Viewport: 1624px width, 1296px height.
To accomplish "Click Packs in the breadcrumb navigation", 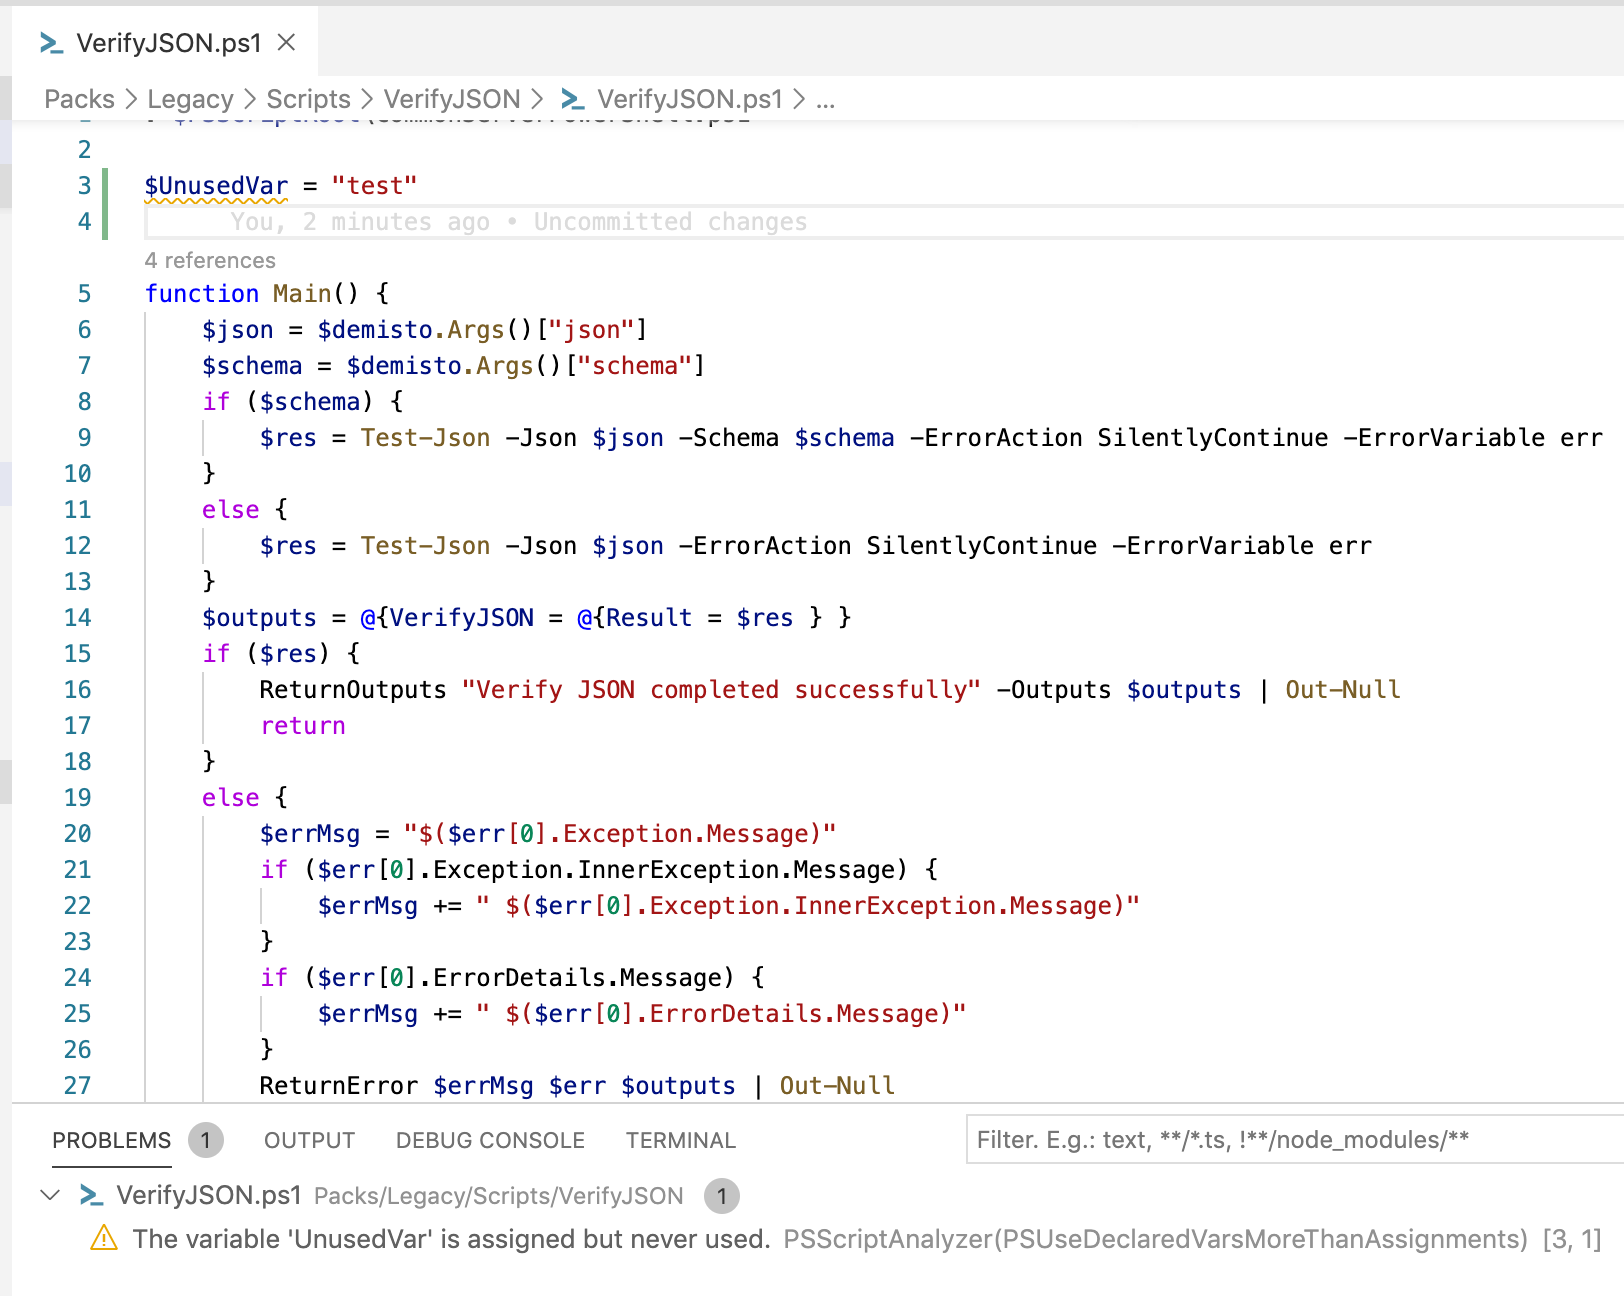I will click(79, 99).
